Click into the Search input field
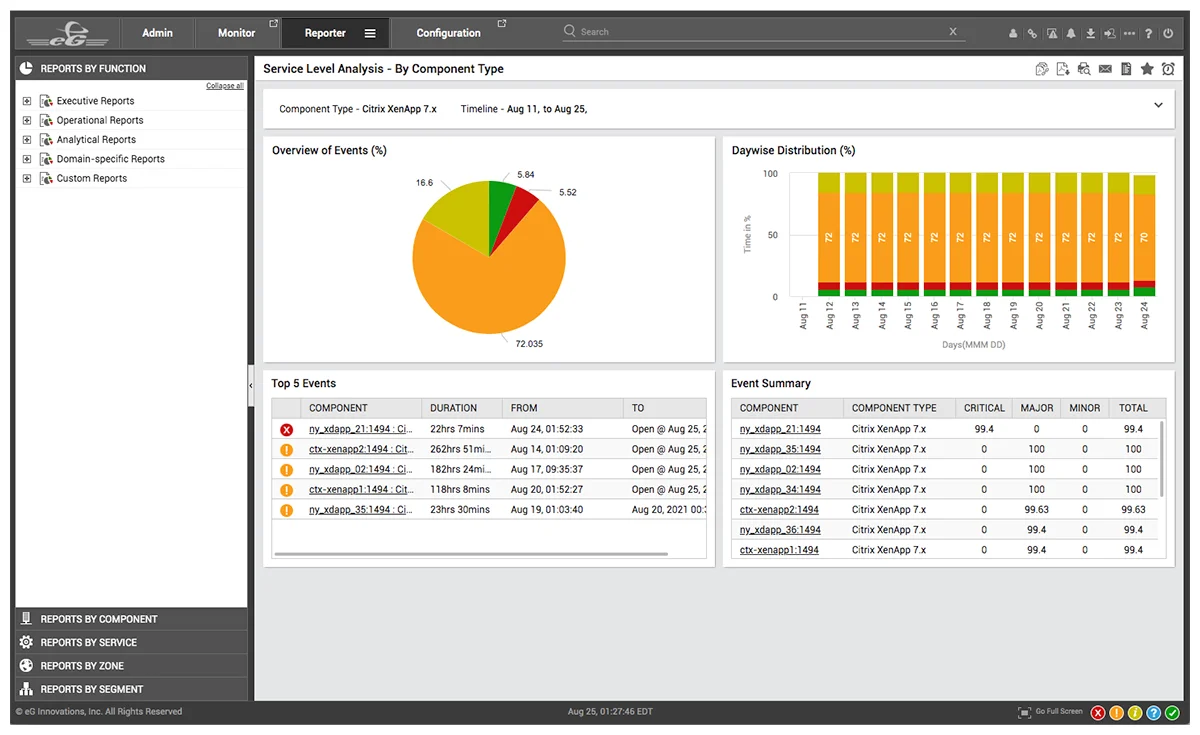 [764, 32]
